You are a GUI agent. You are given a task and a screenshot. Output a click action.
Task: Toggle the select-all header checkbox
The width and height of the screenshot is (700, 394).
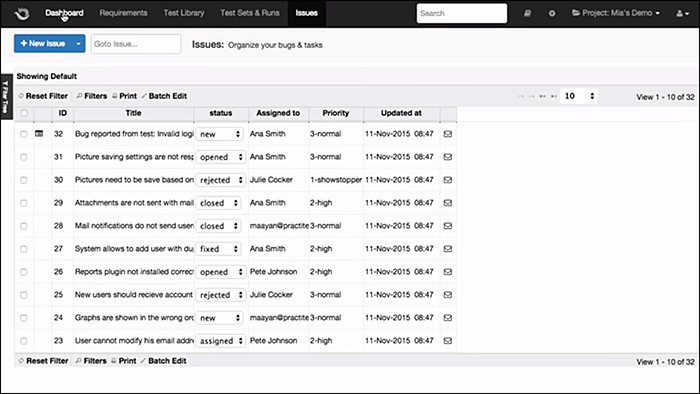coord(24,113)
